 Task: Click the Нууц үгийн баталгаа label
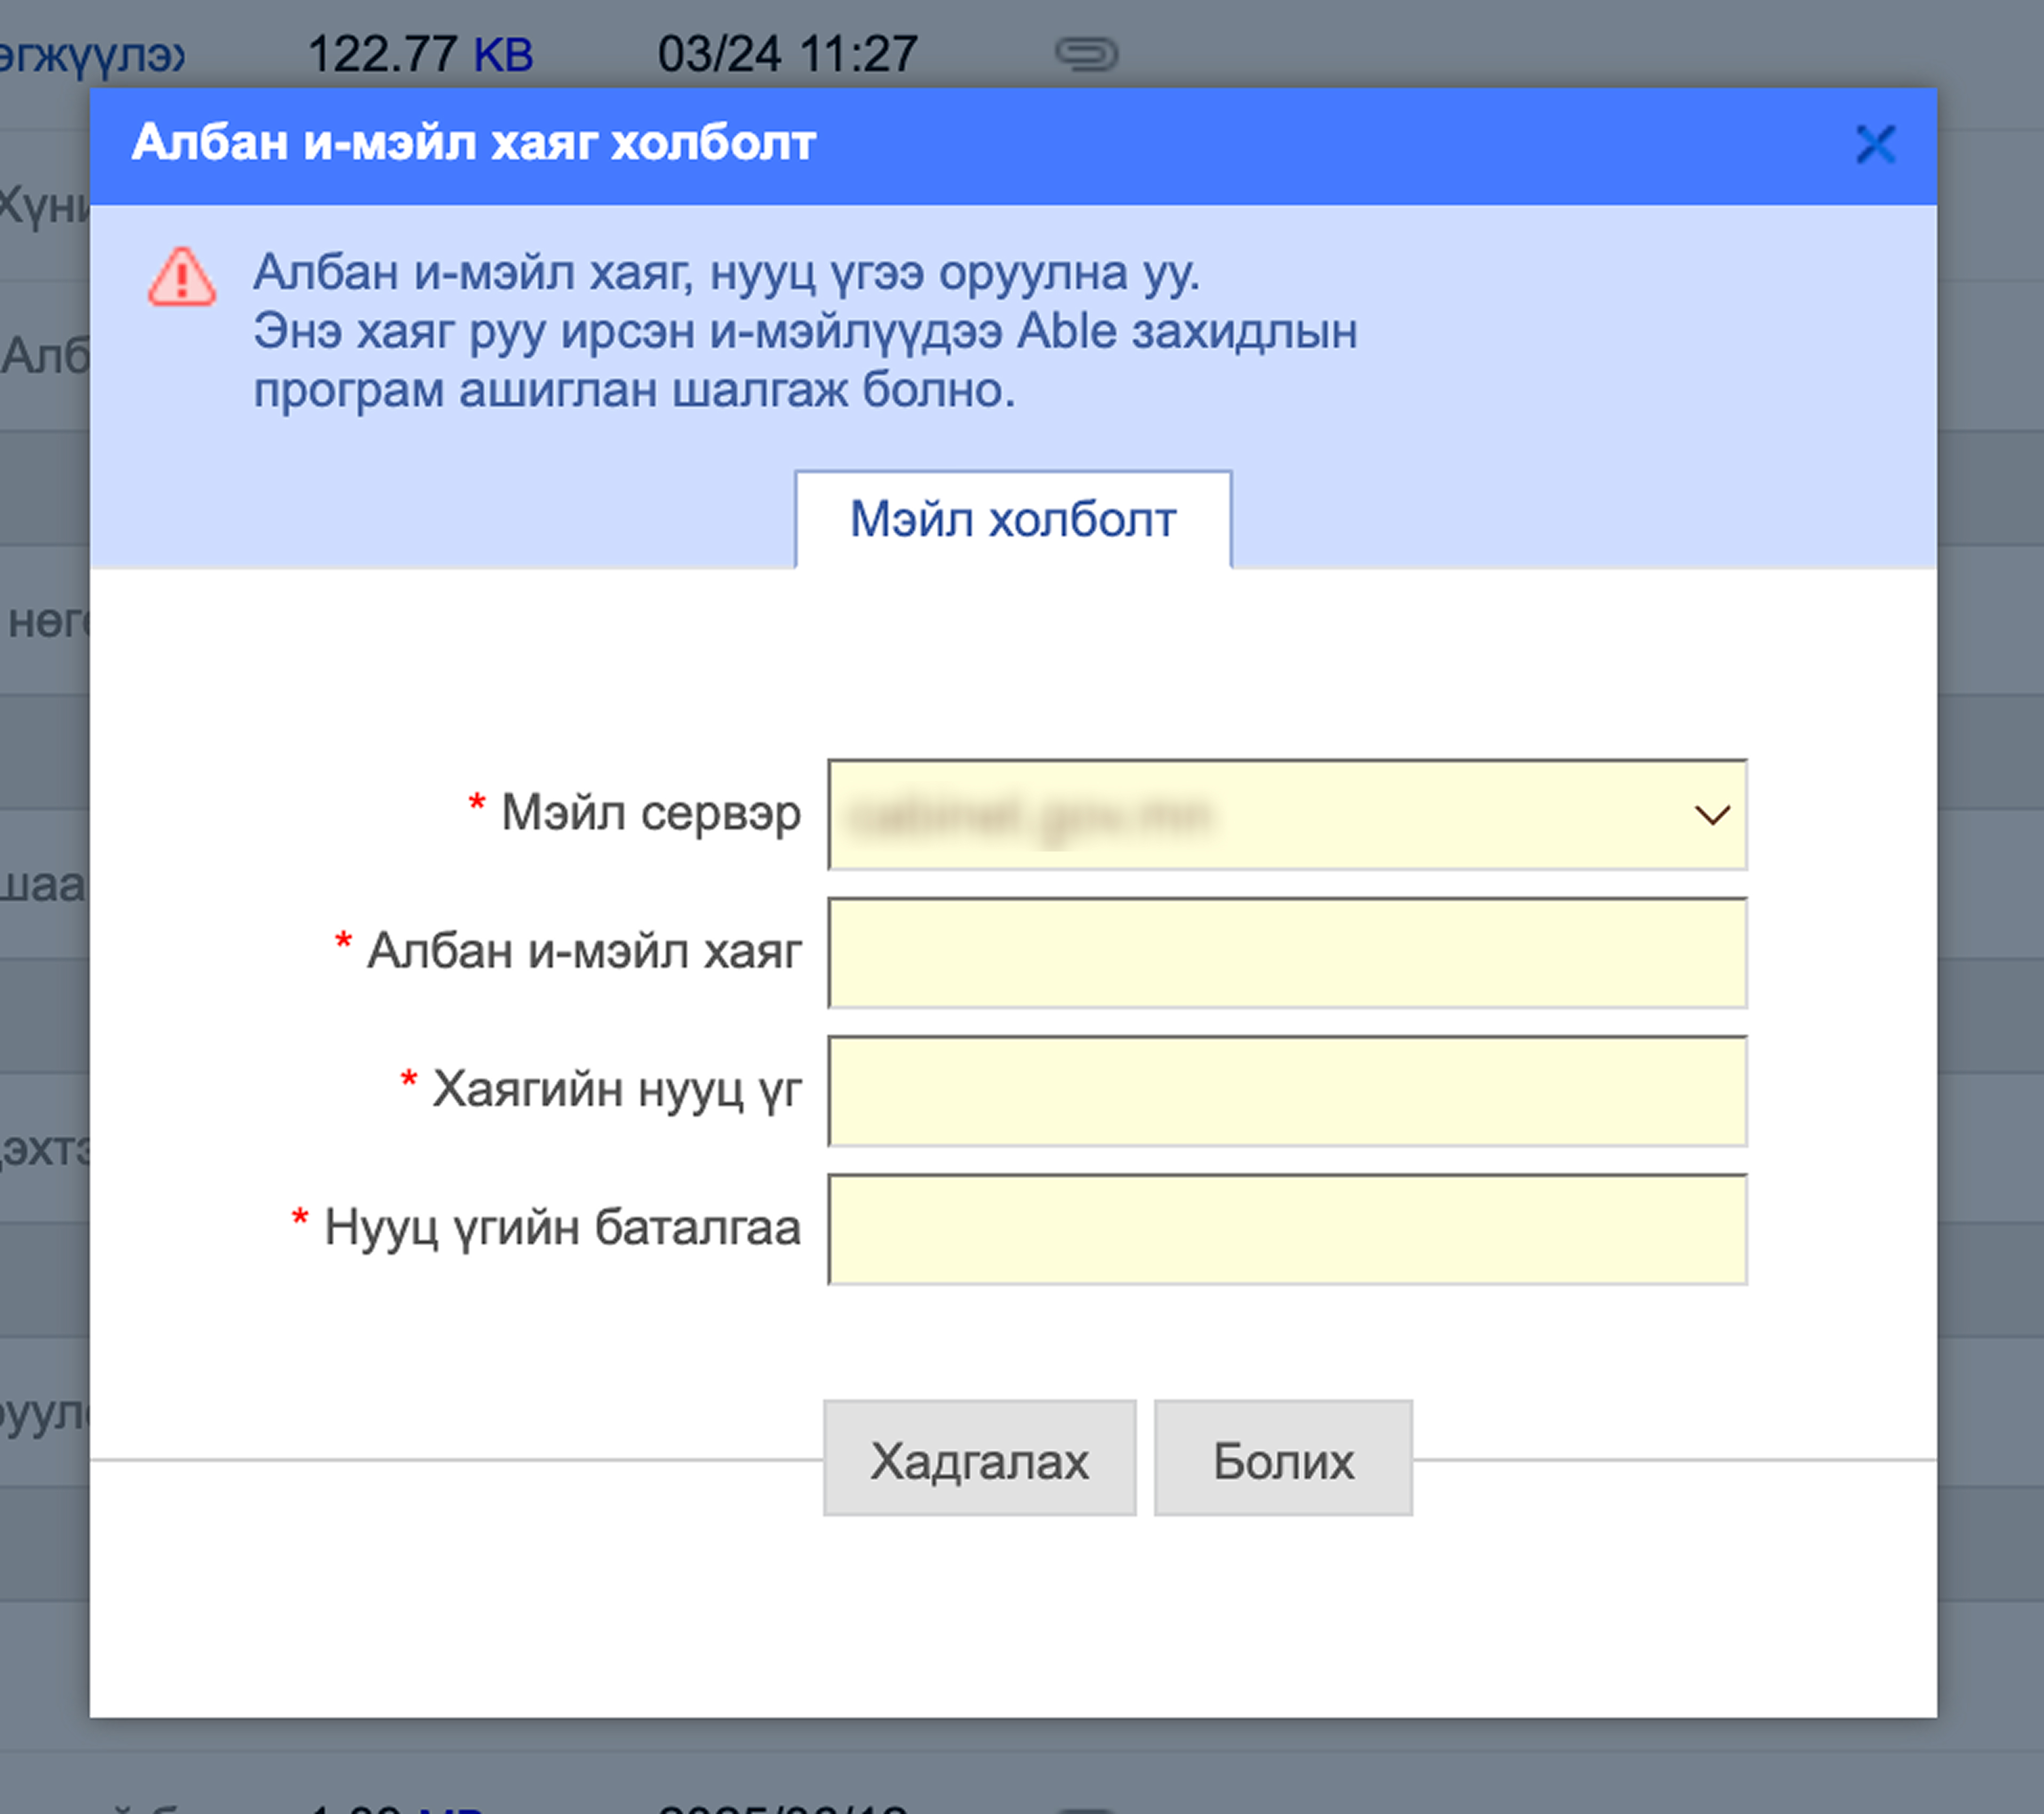[562, 1227]
